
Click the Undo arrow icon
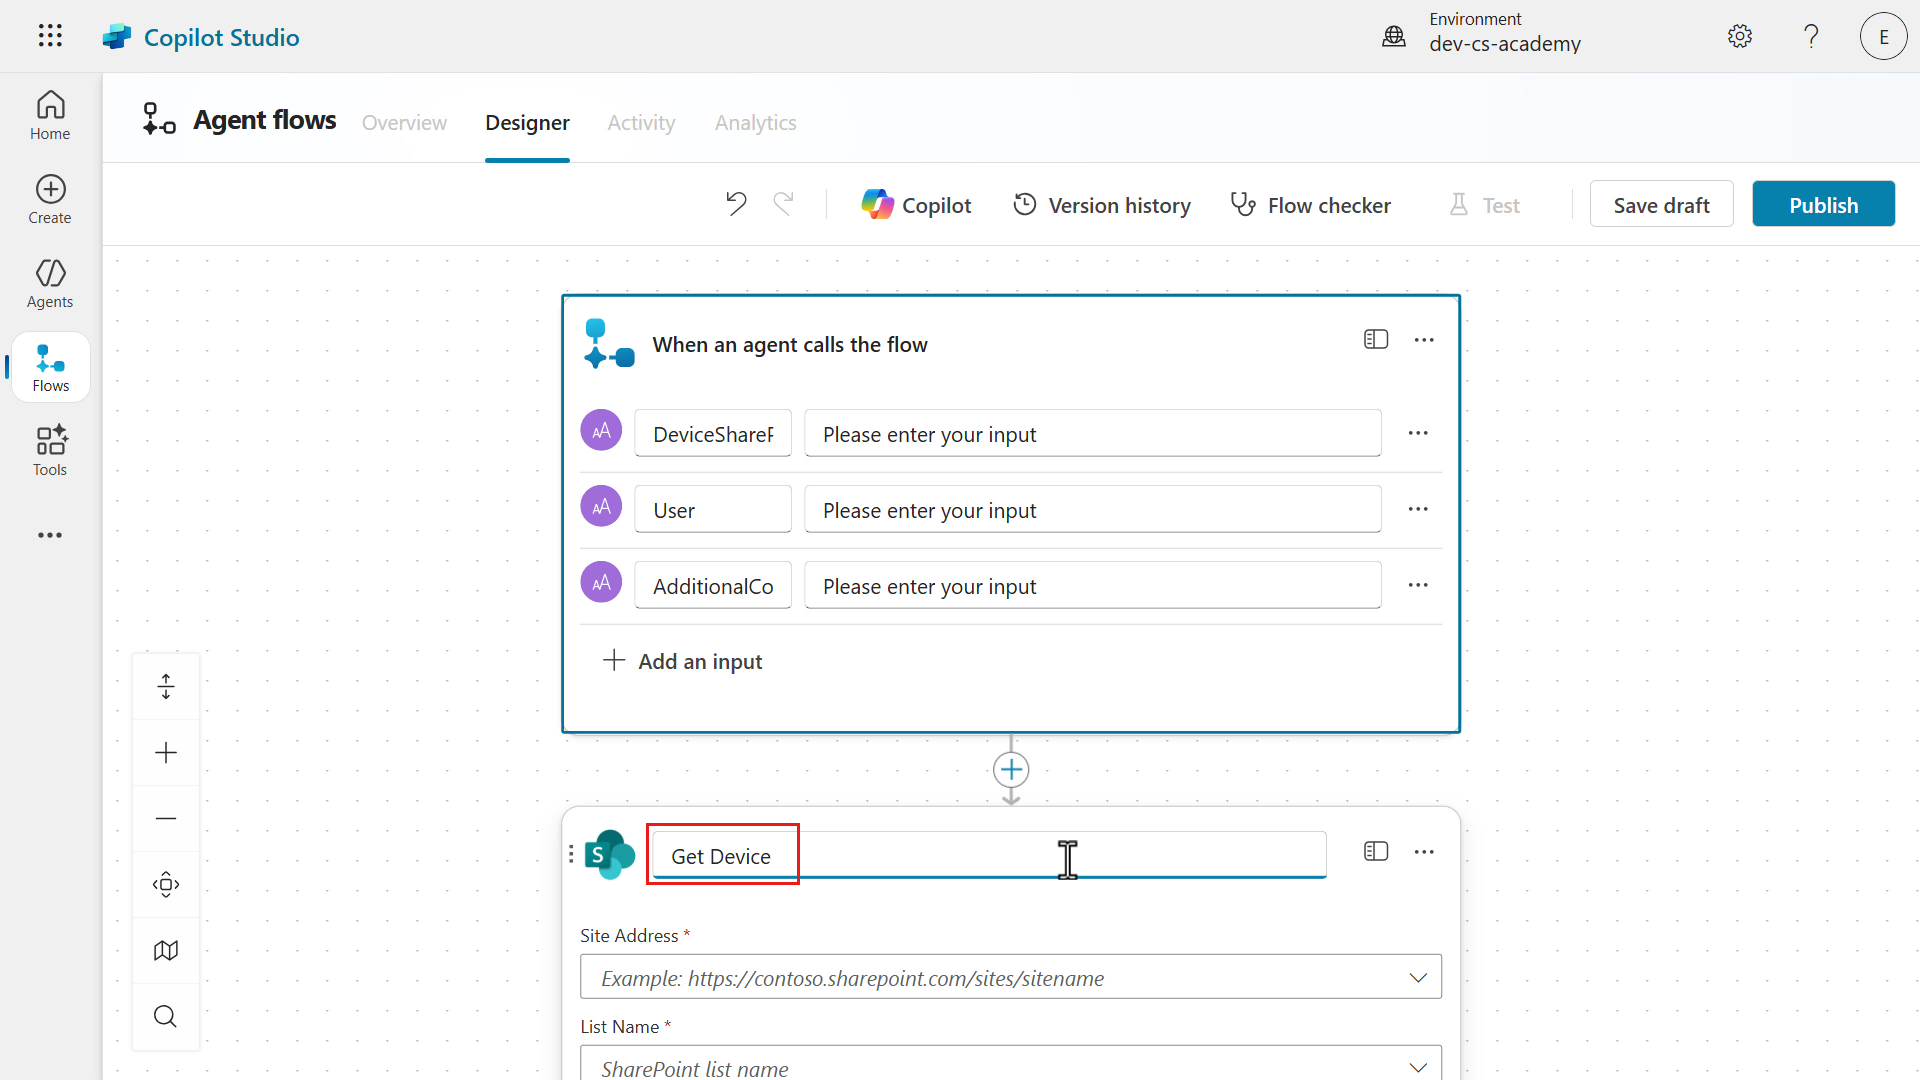pos(736,204)
